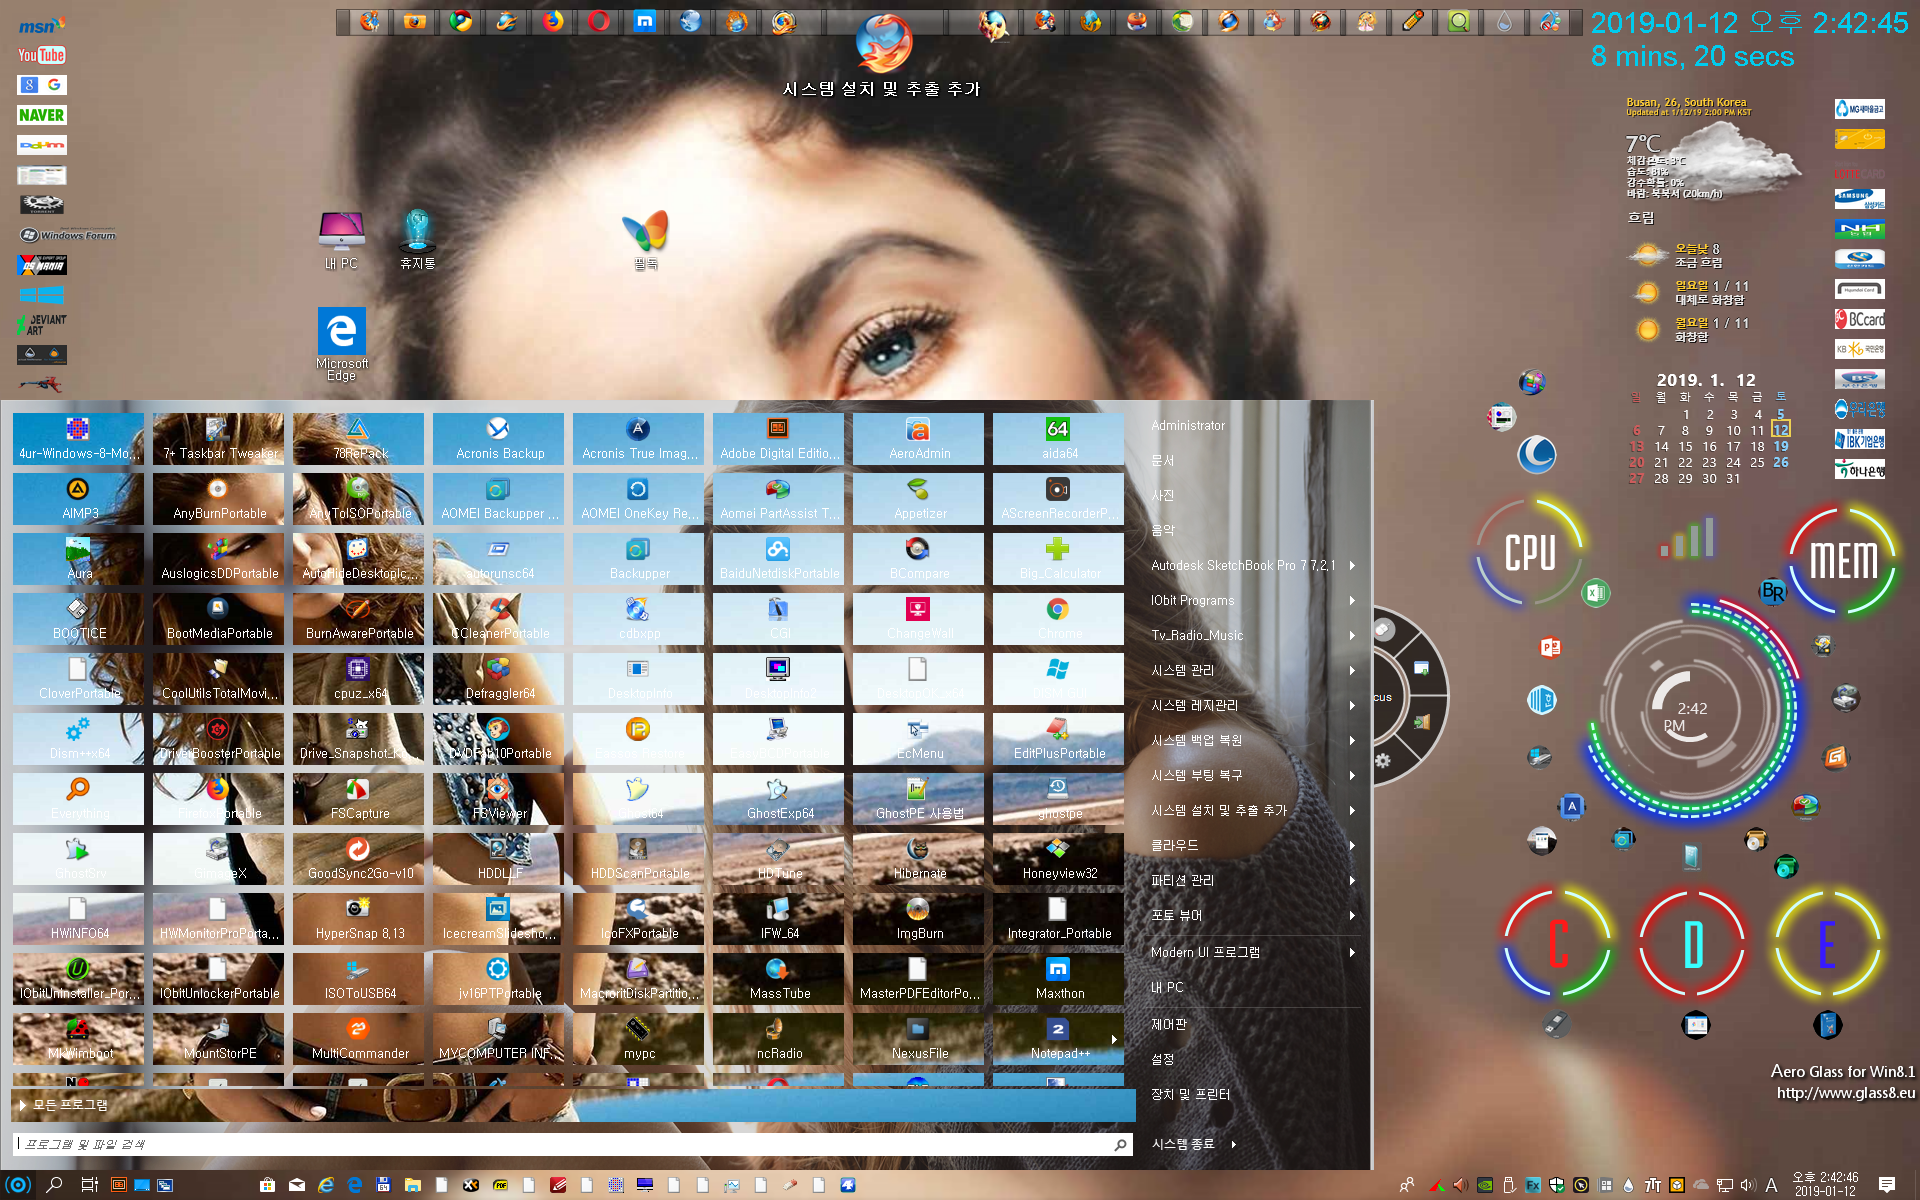Launch Defraggler64 tile
Viewport: 1920px width, 1200px height.
[498, 679]
